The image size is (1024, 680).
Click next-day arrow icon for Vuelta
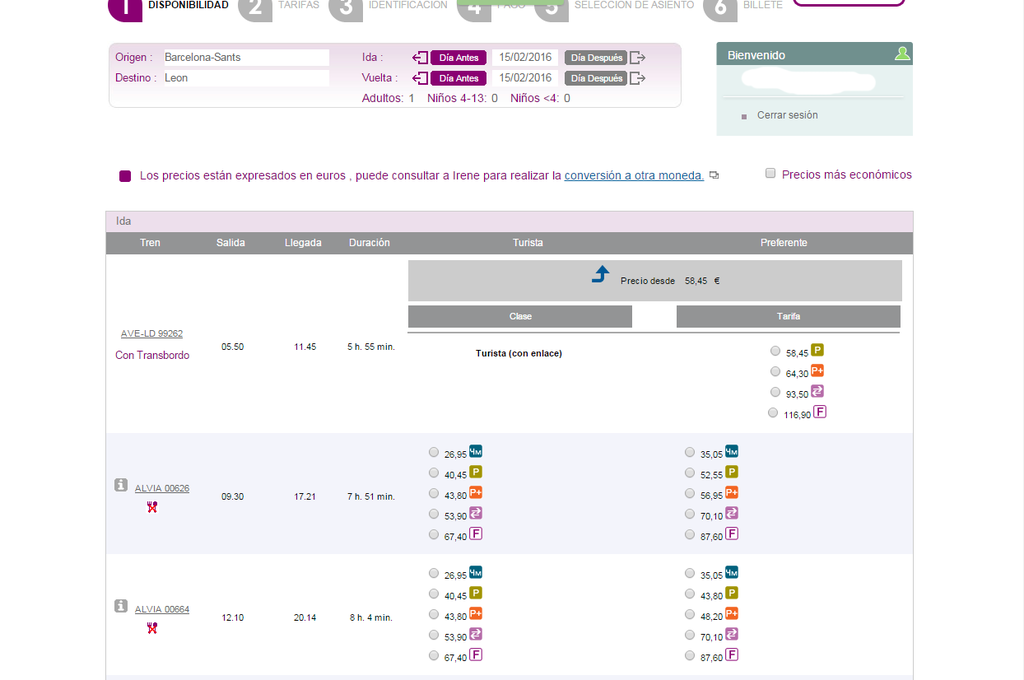pos(637,78)
